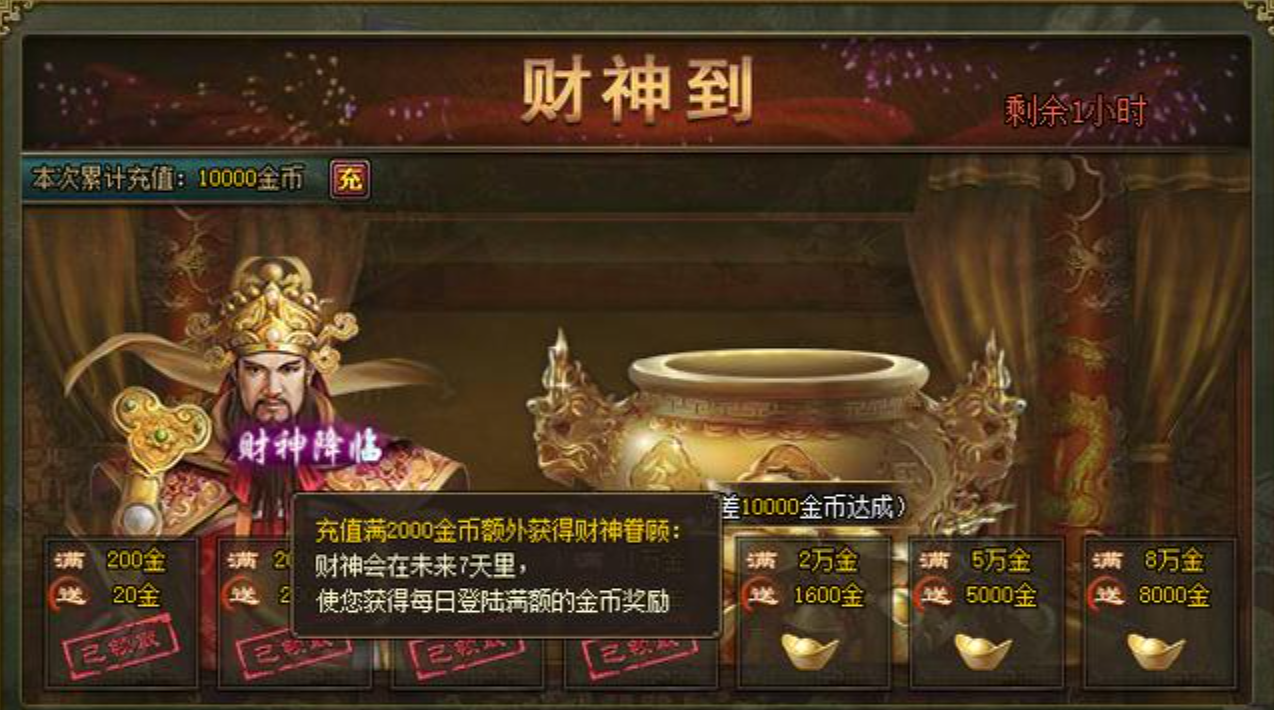Screen dimensions: 1274x710
Task: Click the 送 badge beside 5000金
Action: click(x=936, y=596)
